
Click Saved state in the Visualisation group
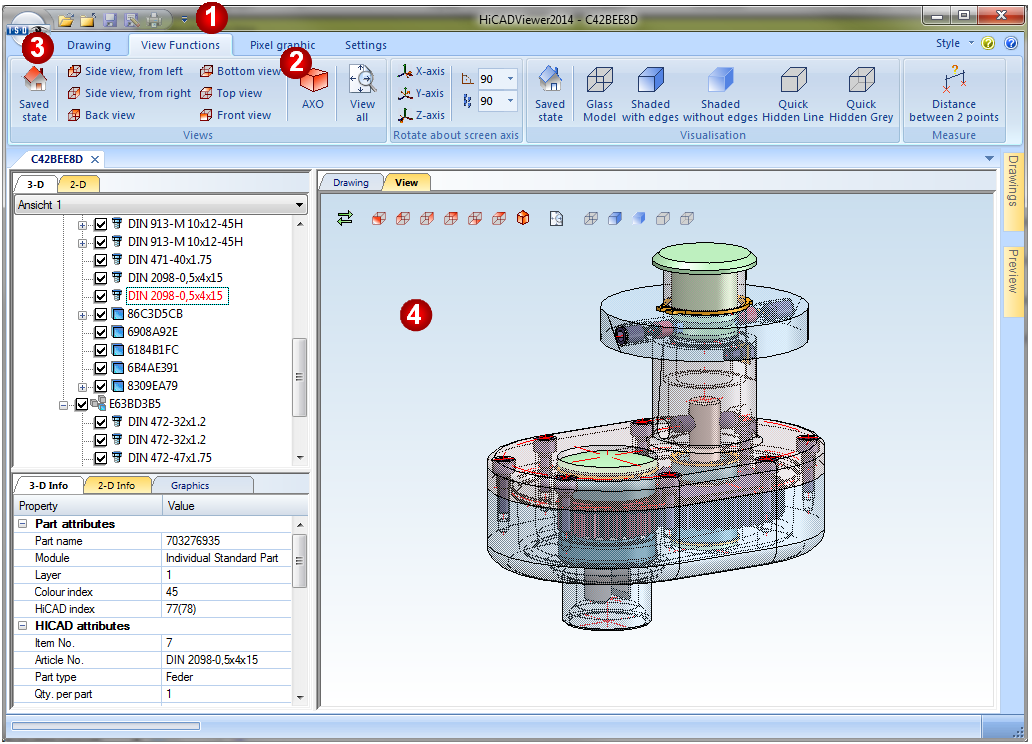(550, 93)
